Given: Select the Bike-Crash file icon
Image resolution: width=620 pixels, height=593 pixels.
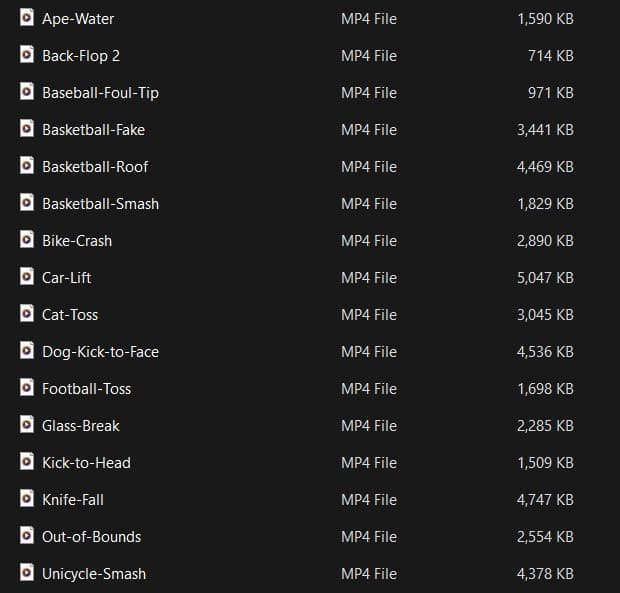Looking at the screenshot, I should coord(27,240).
